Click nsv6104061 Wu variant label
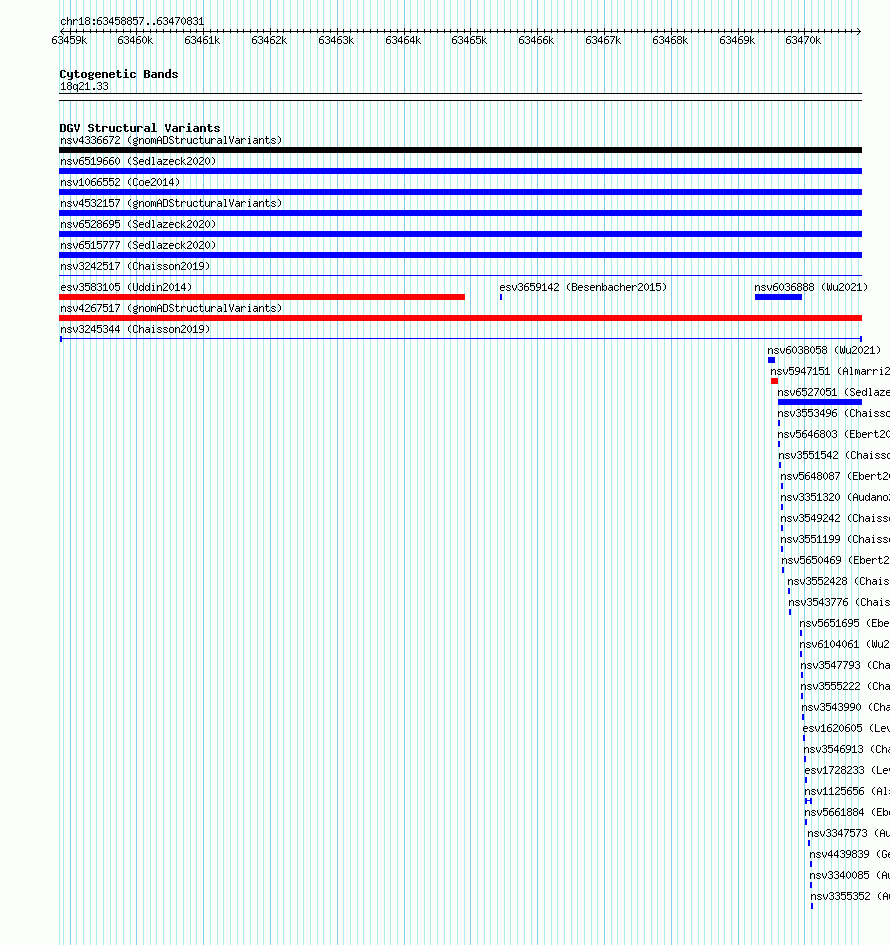Image resolution: width=890 pixels, height=945 pixels. [845, 644]
